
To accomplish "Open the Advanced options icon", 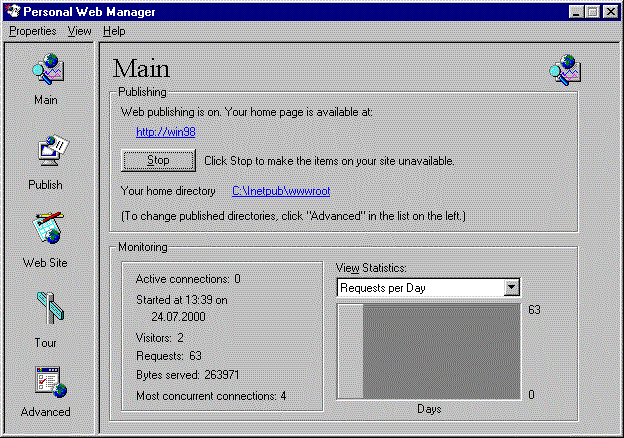I will coord(51,382).
